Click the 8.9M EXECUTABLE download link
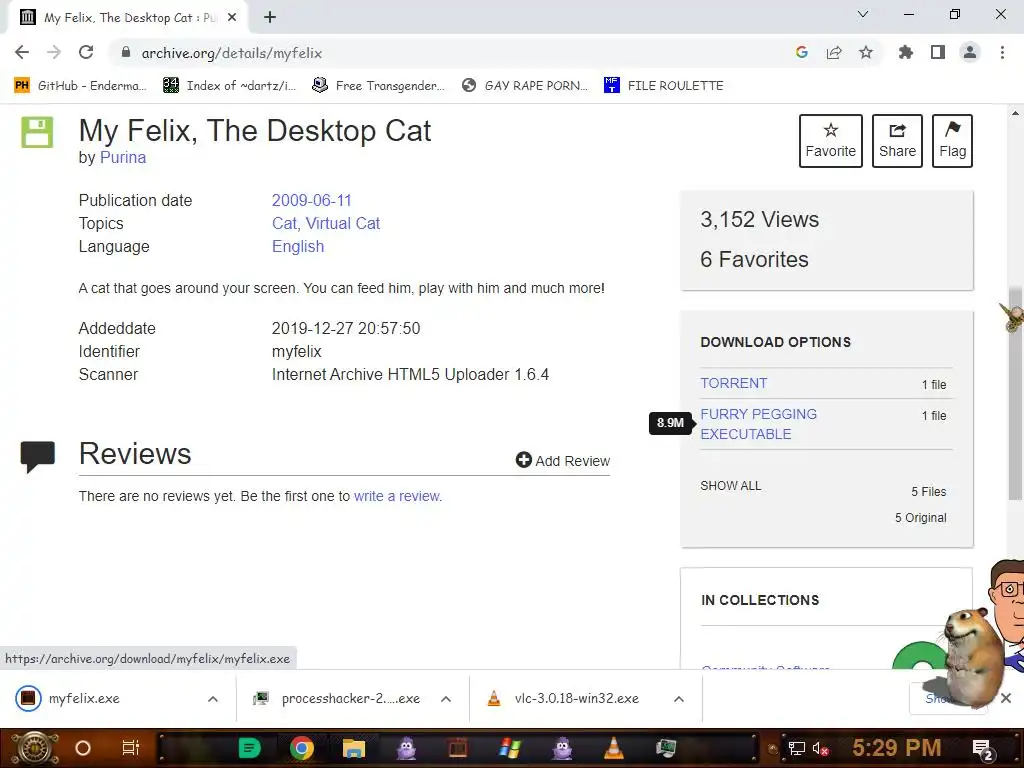This screenshot has height=768, width=1024. point(758,424)
